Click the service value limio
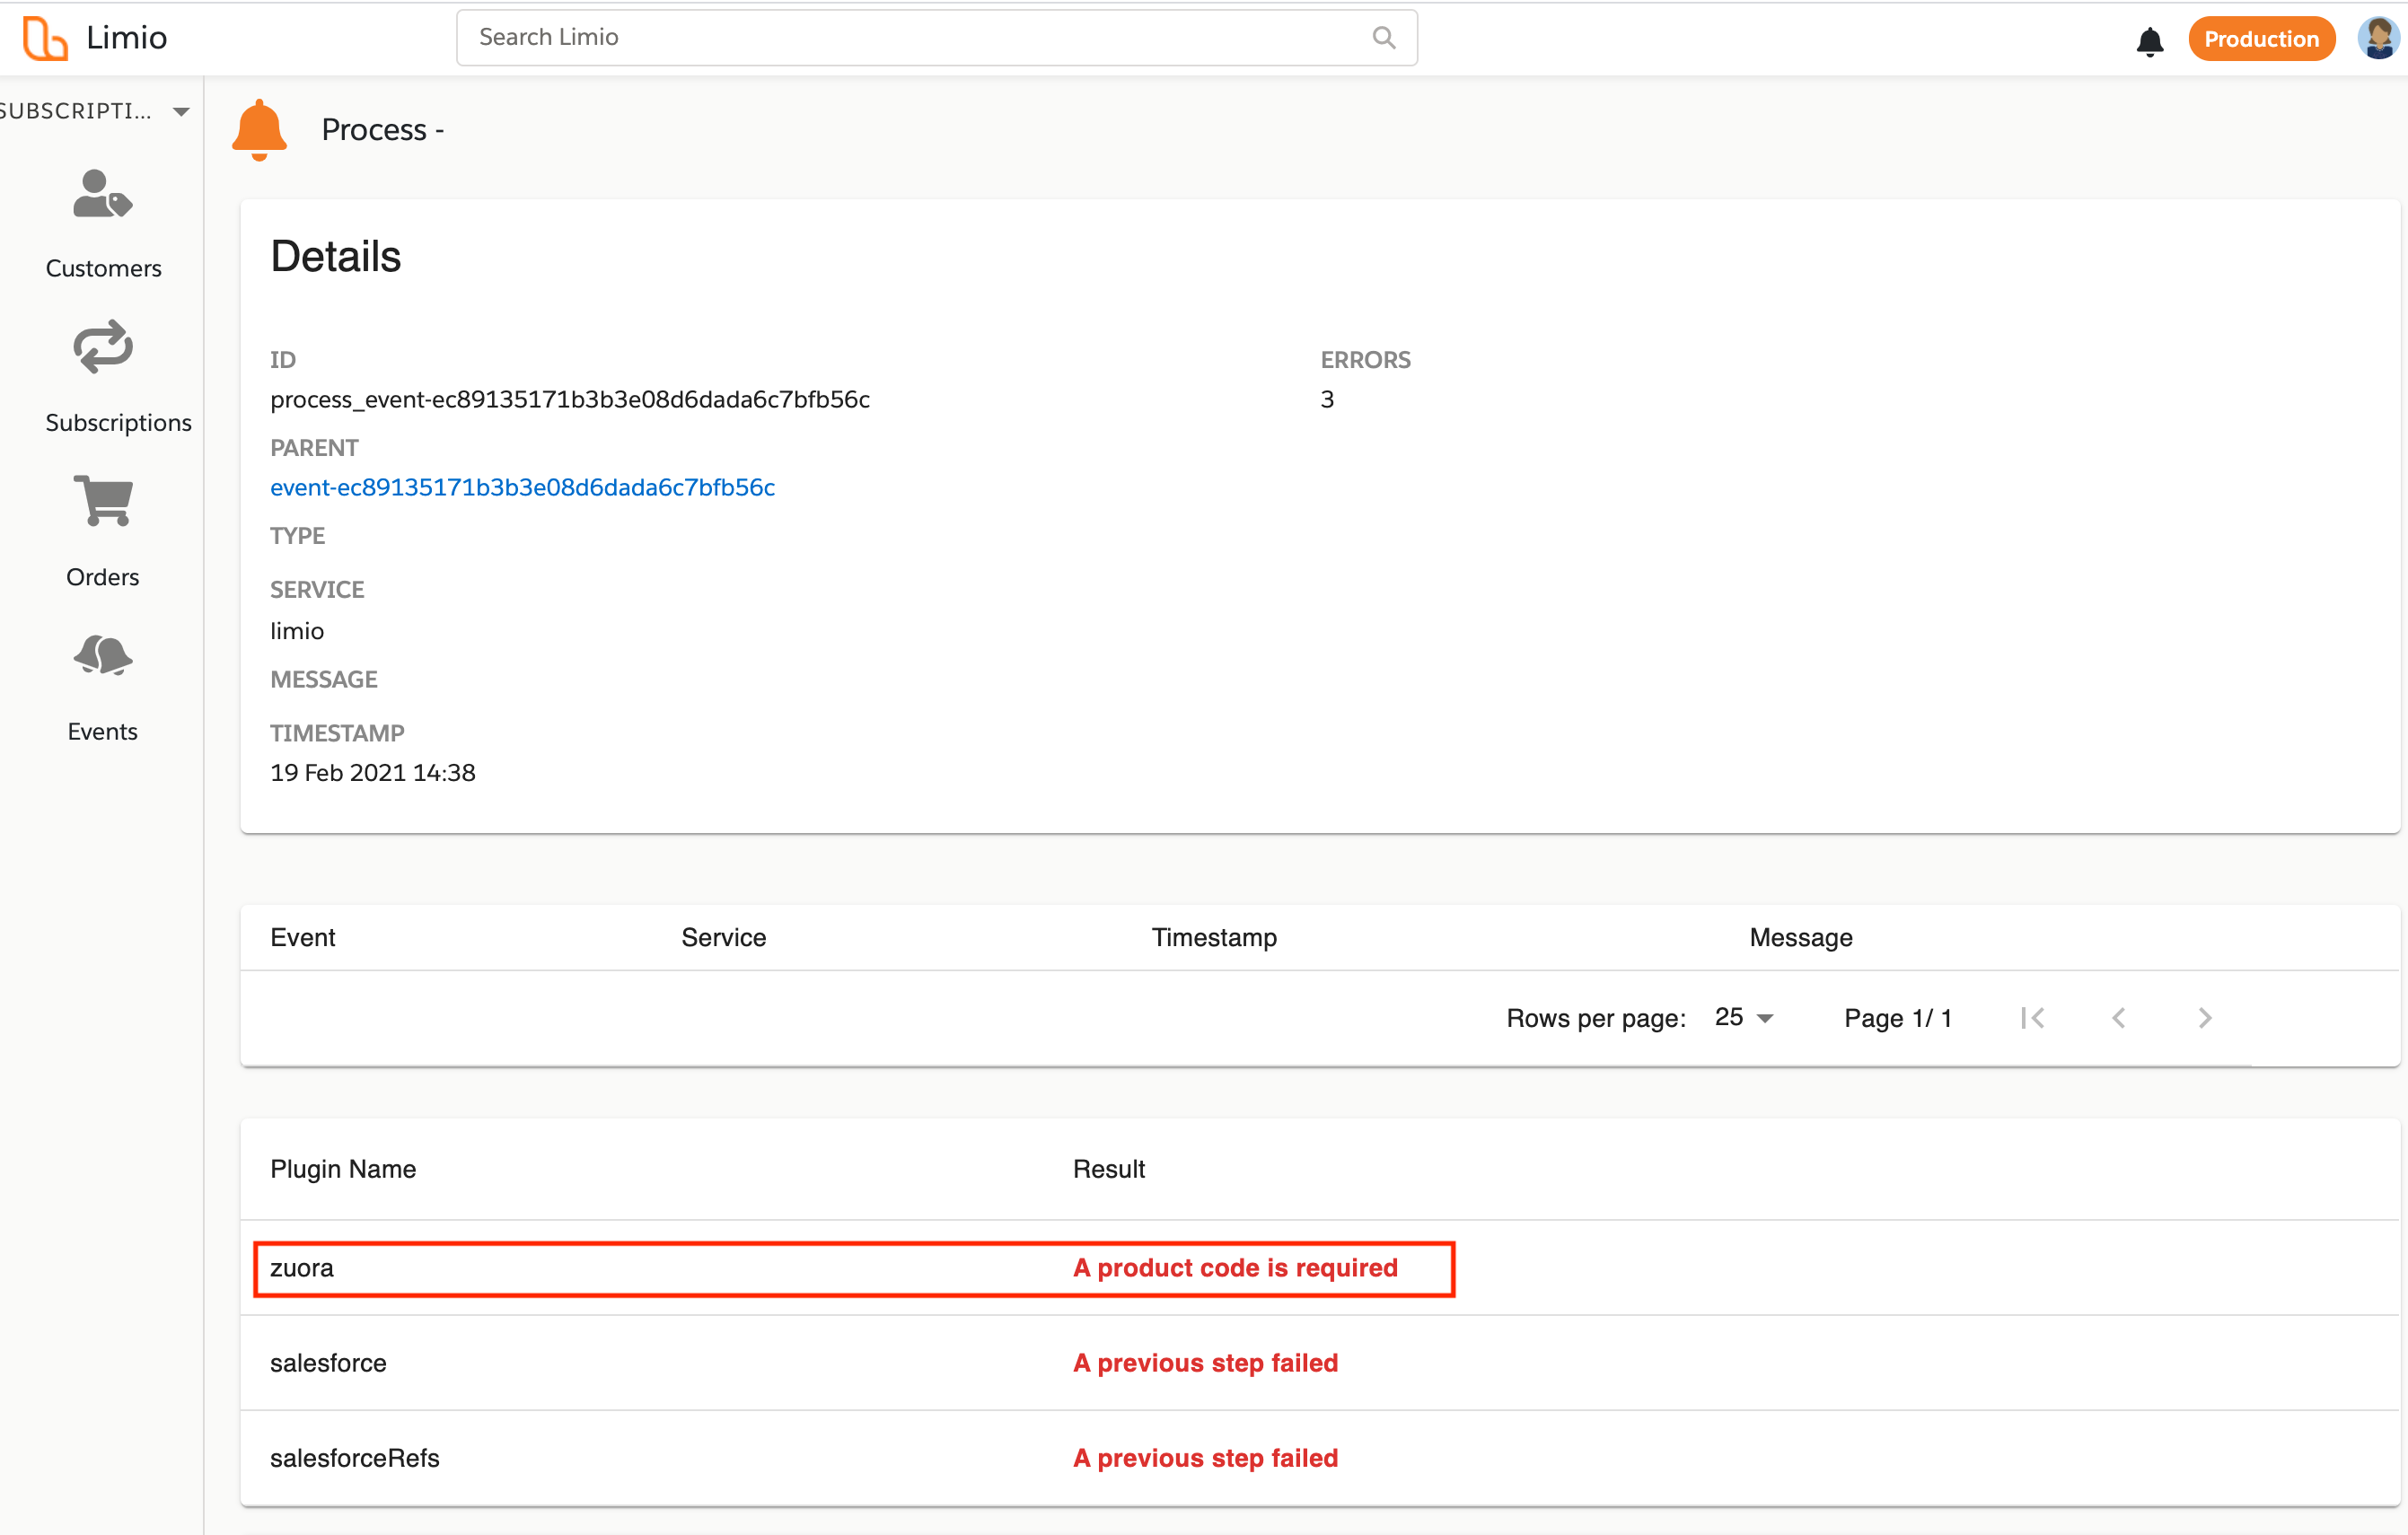The width and height of the screenshot is (2408, 1535). click(x=297, y=631)
